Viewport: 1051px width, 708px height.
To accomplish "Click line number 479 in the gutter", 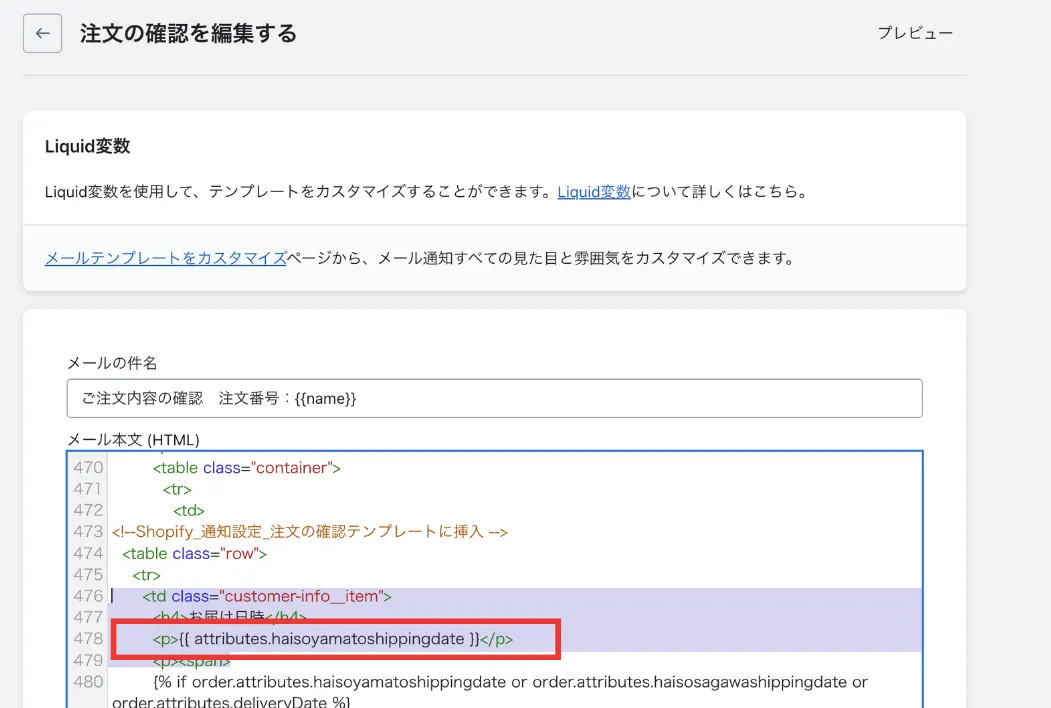I will 88,660.
